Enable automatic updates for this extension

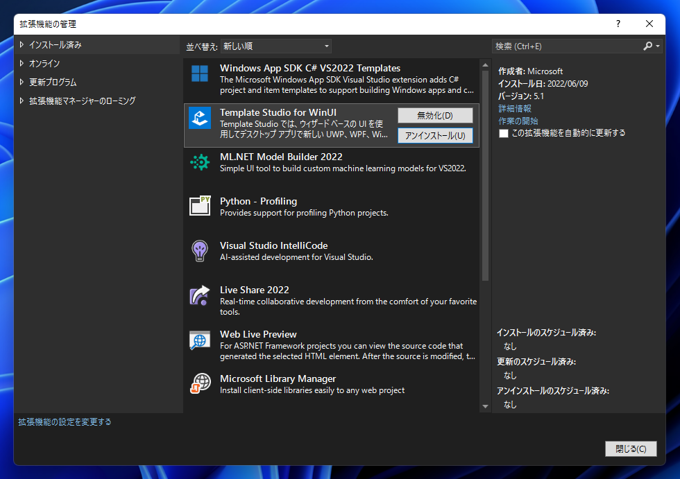click(503, 133)
